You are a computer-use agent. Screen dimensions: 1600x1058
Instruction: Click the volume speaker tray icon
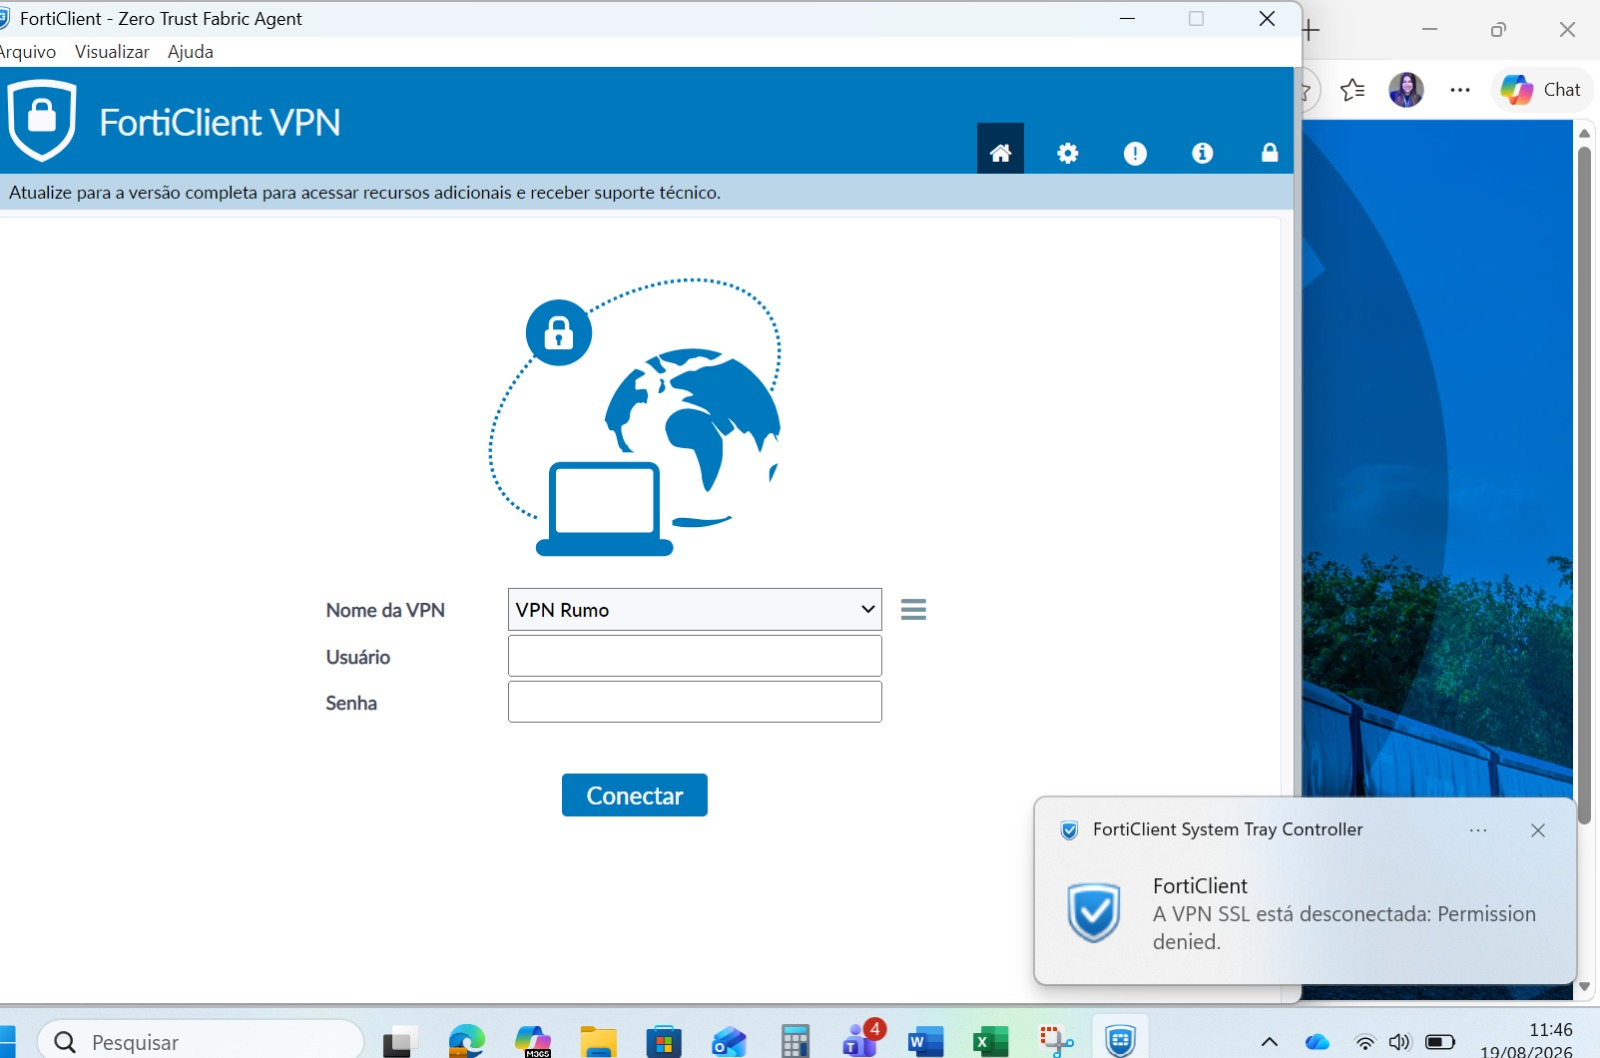1399,1042
